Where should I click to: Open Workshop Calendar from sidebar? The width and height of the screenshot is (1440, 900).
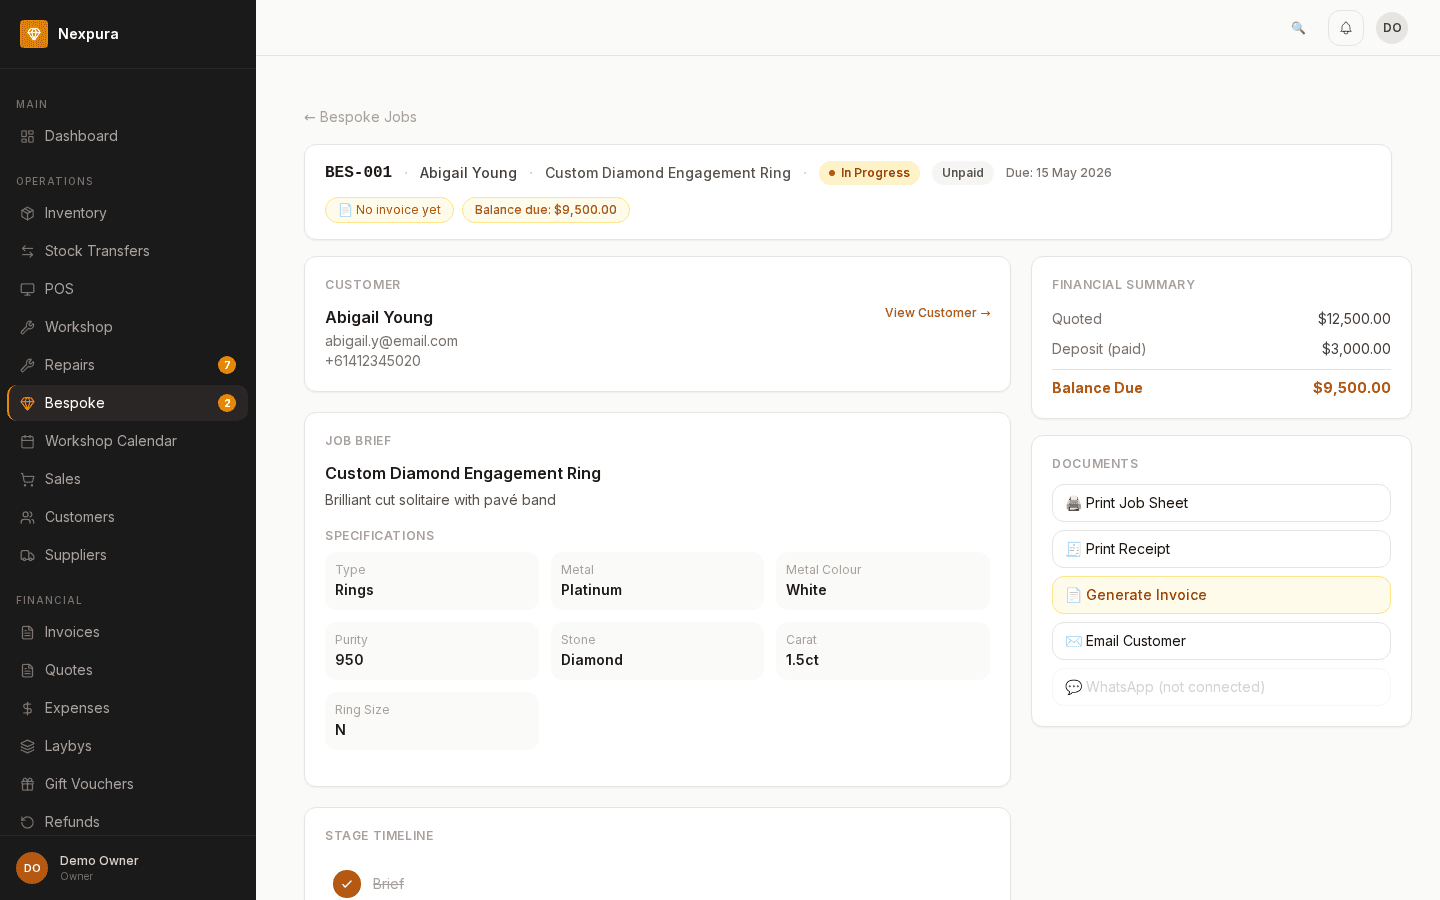[x=110, y=441]
